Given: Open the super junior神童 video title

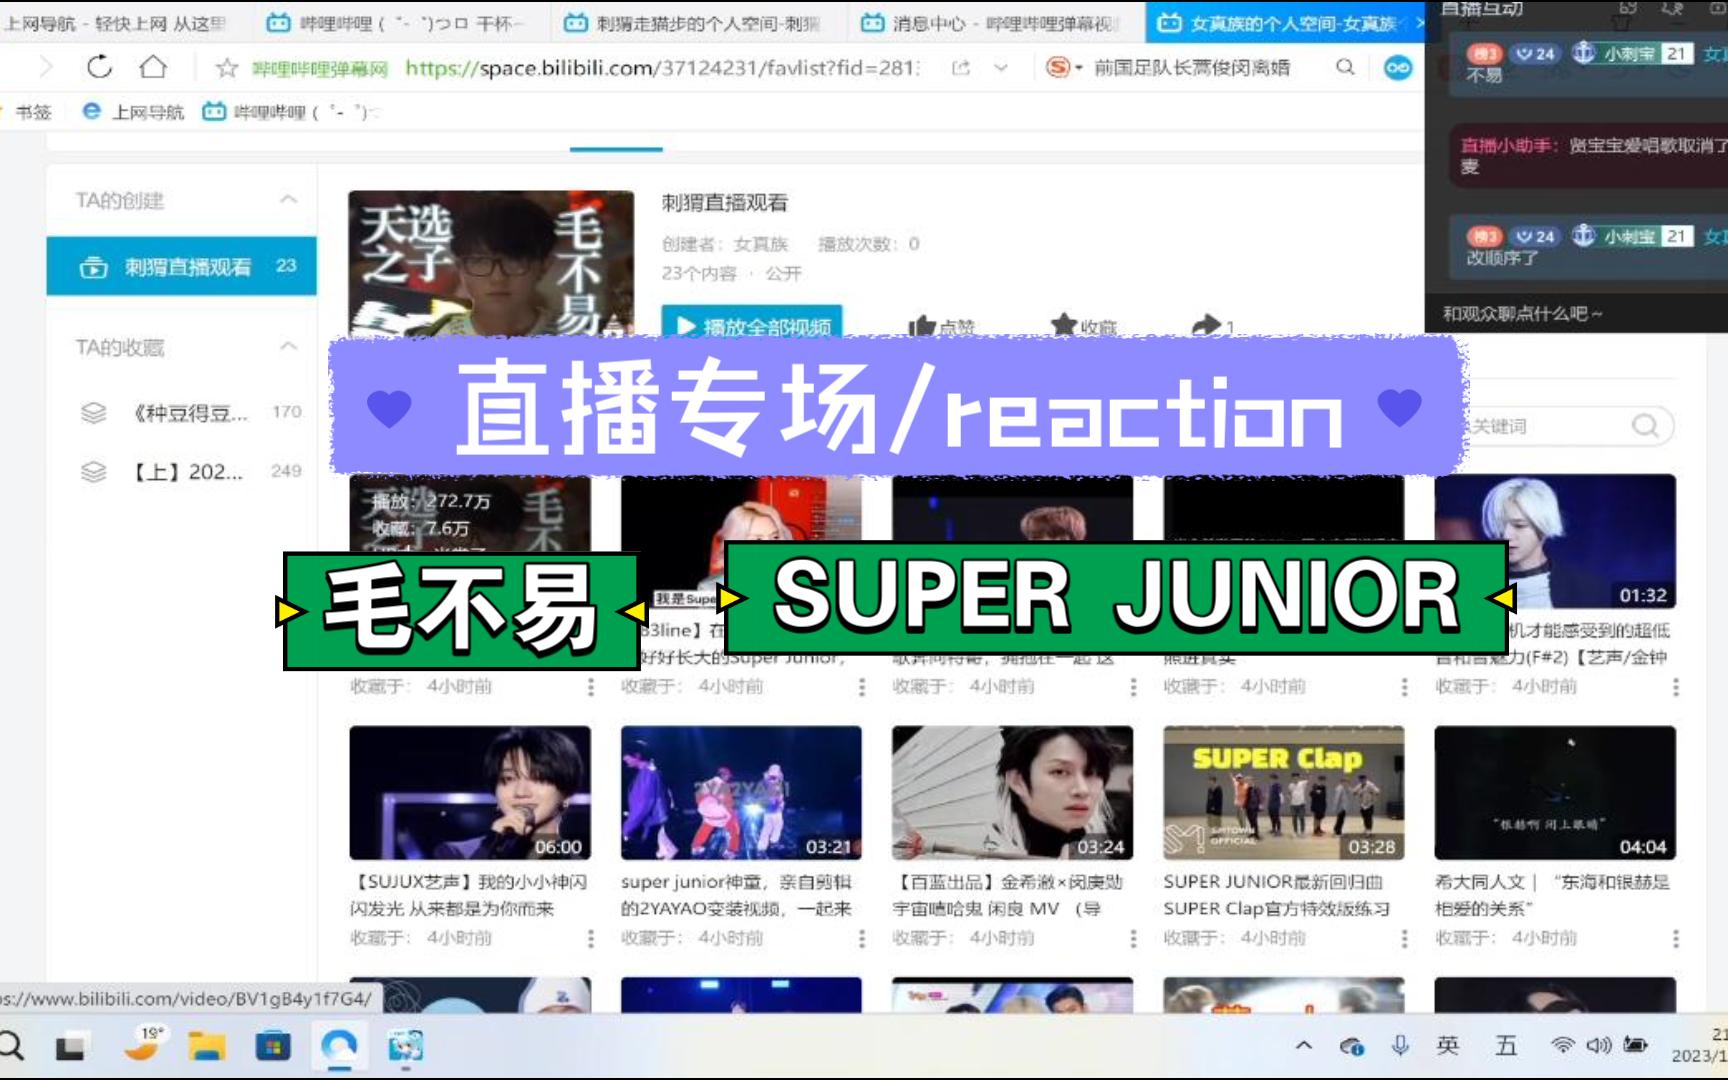Looking at the screenshot, I should pyautogui.click(x=737, y=895).
